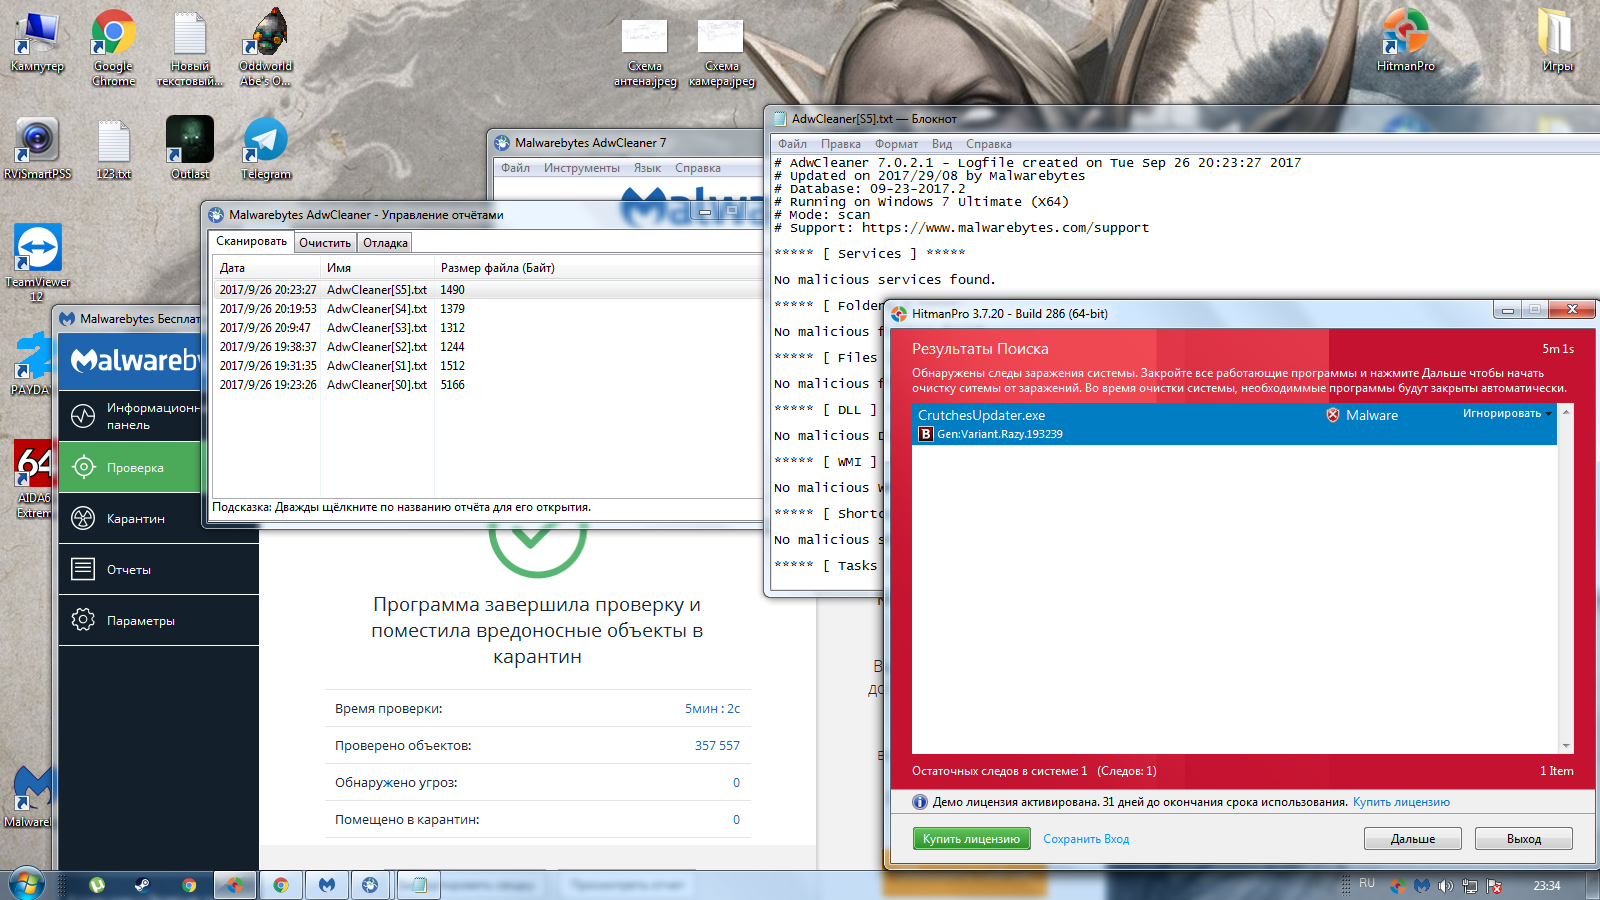Screen dimensions: 1600x900
Task: Switch to Malwarebytes taskbar button
Action: (327, 885)
